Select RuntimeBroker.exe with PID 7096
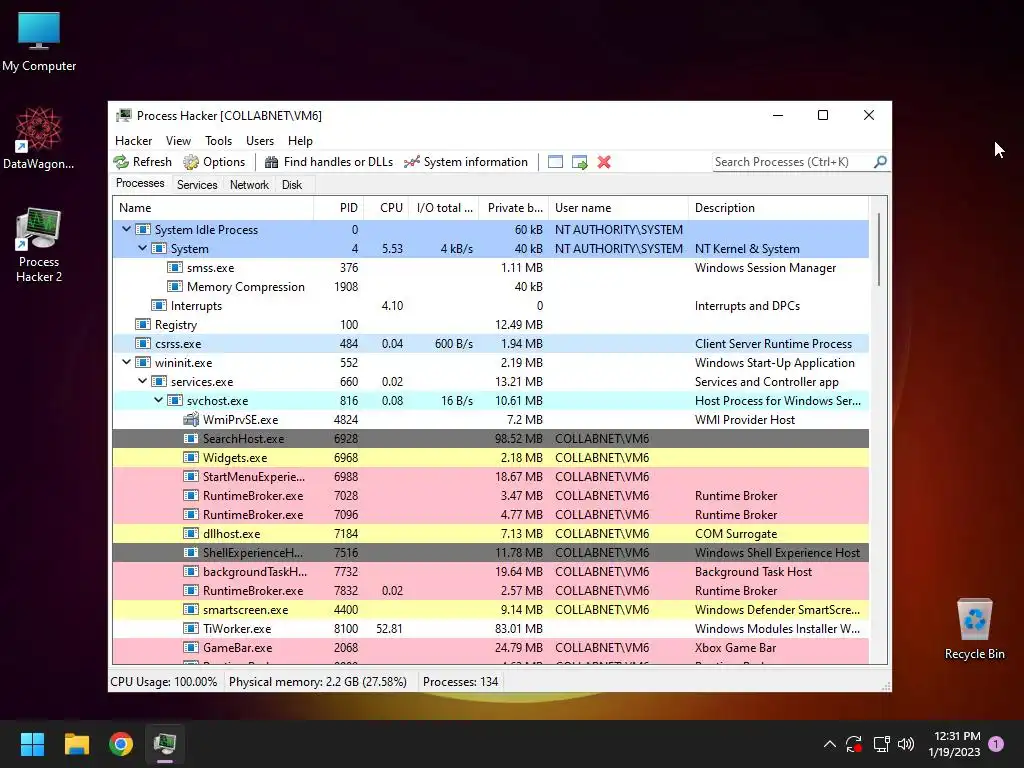Viewport: 1024px width, 768px height. pyautogui.click(x=490, y=515)
